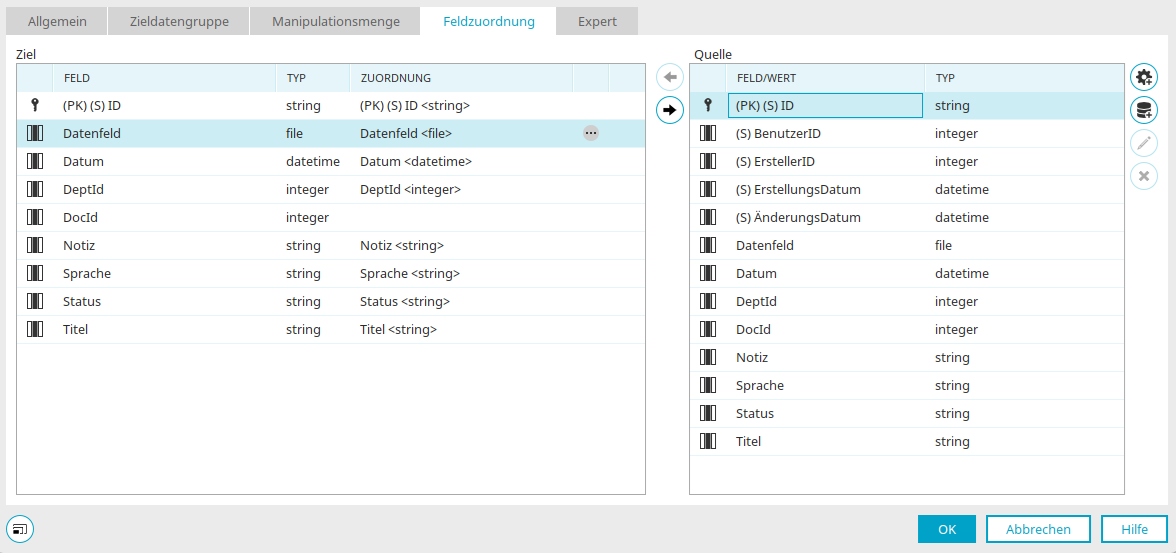Viewport: 1176px width, 553px height.
Task: Click assignment 'Sprache <string>'
Action: (410, 273)
